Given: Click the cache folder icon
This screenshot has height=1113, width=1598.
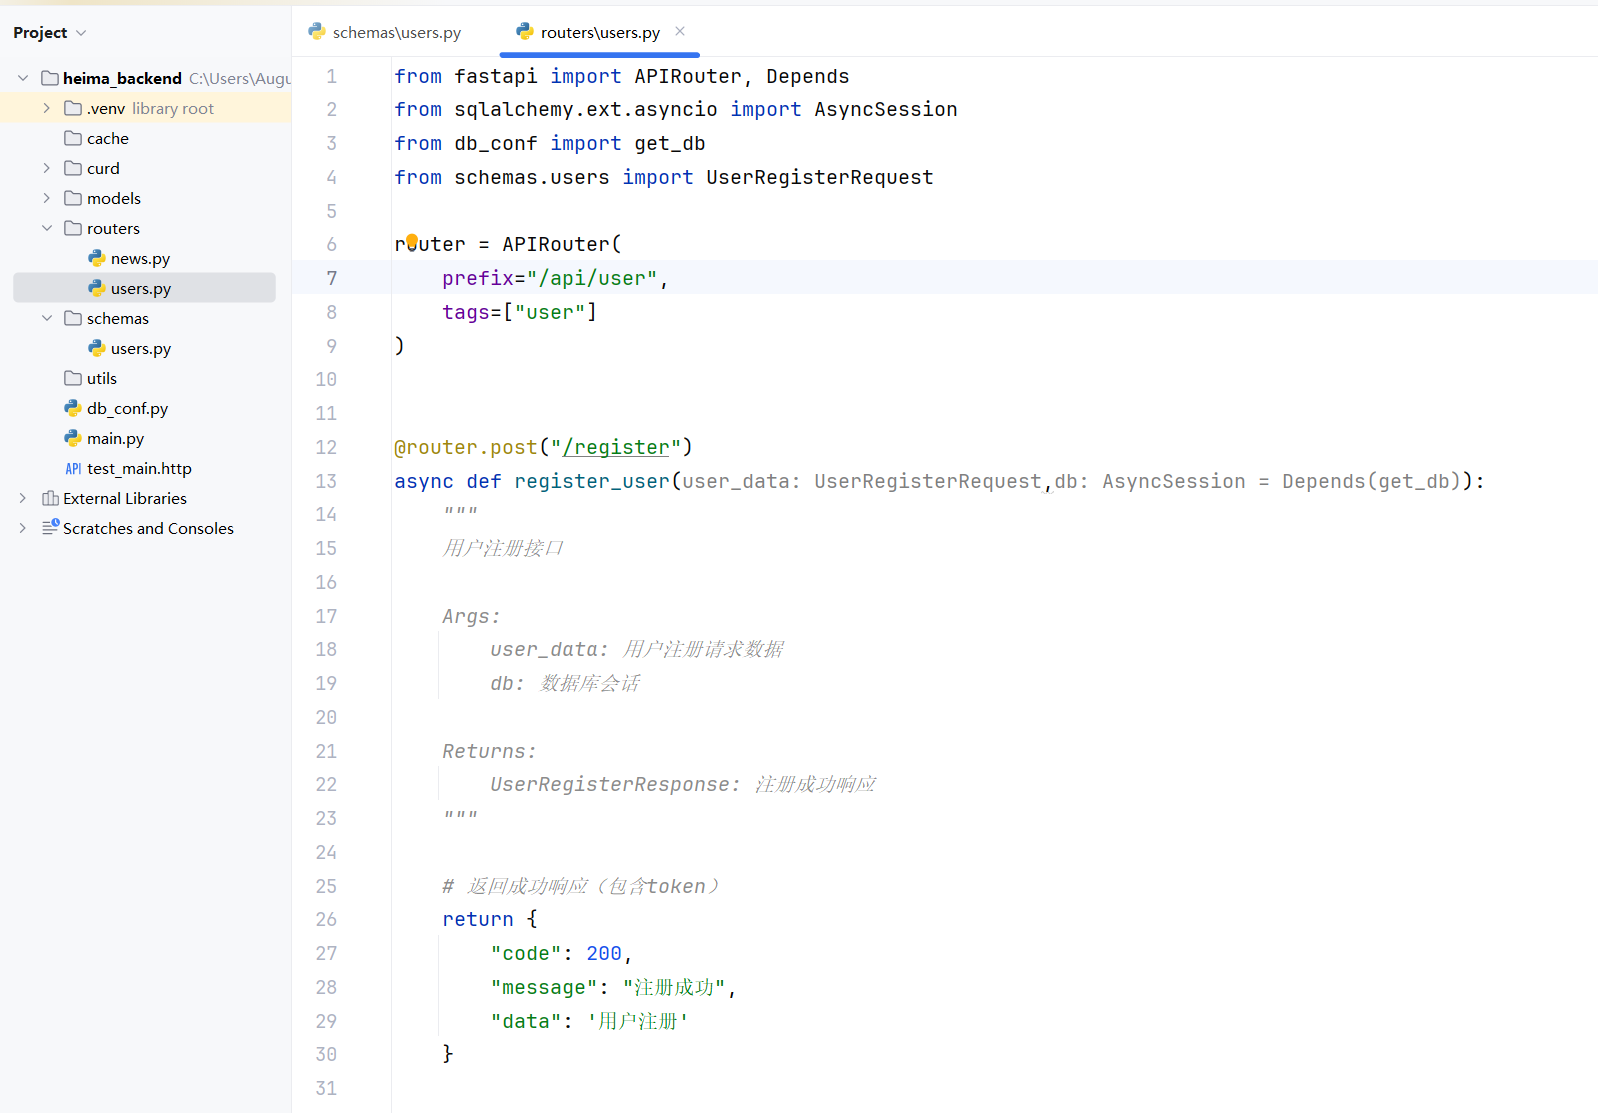Looking at the screenshot, I should tap(73, 138).
